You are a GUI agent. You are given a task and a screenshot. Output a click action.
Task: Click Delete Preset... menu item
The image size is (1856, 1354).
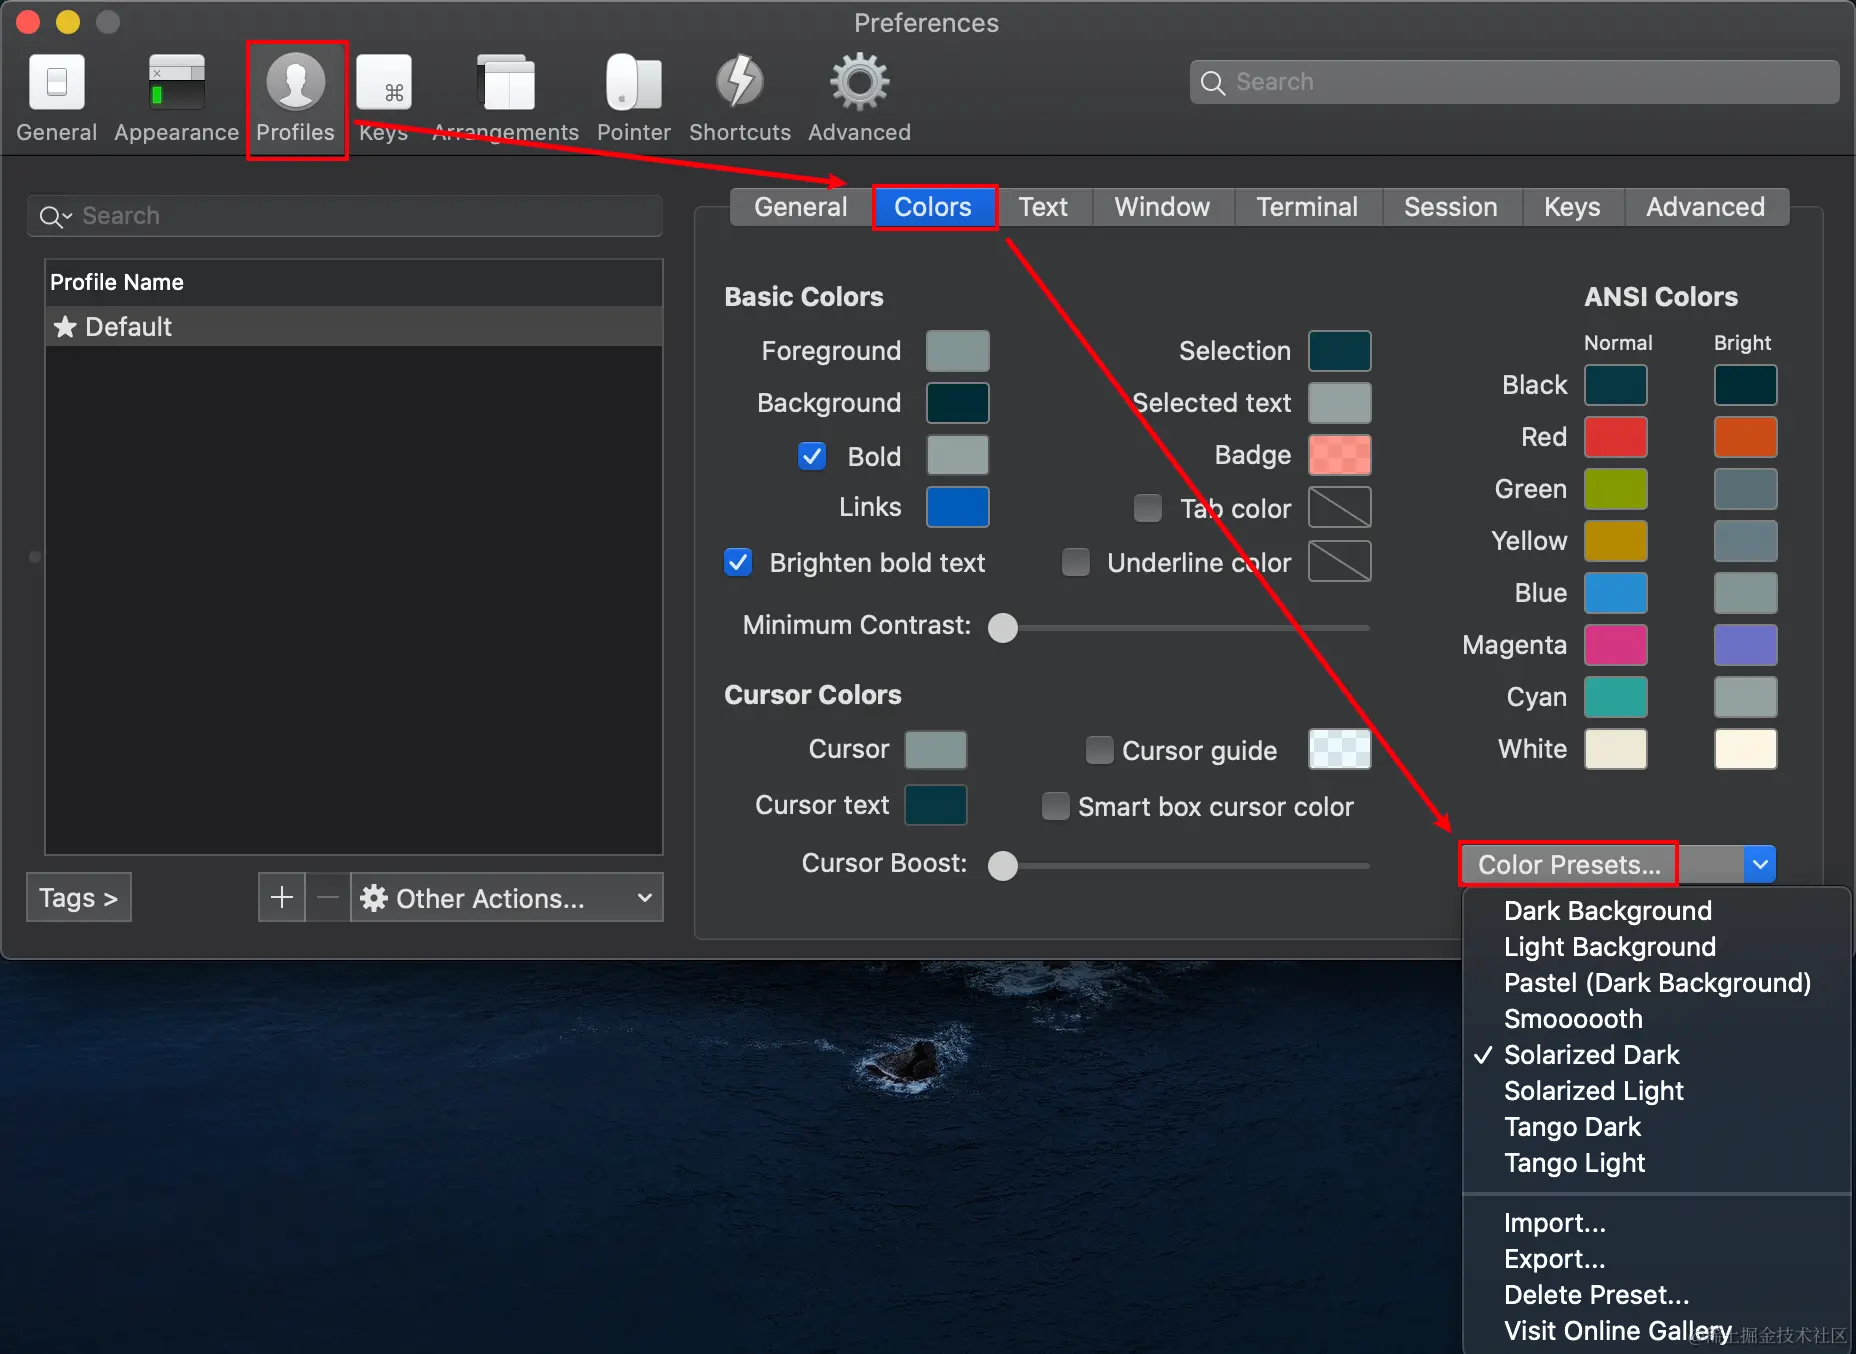1656,1295
